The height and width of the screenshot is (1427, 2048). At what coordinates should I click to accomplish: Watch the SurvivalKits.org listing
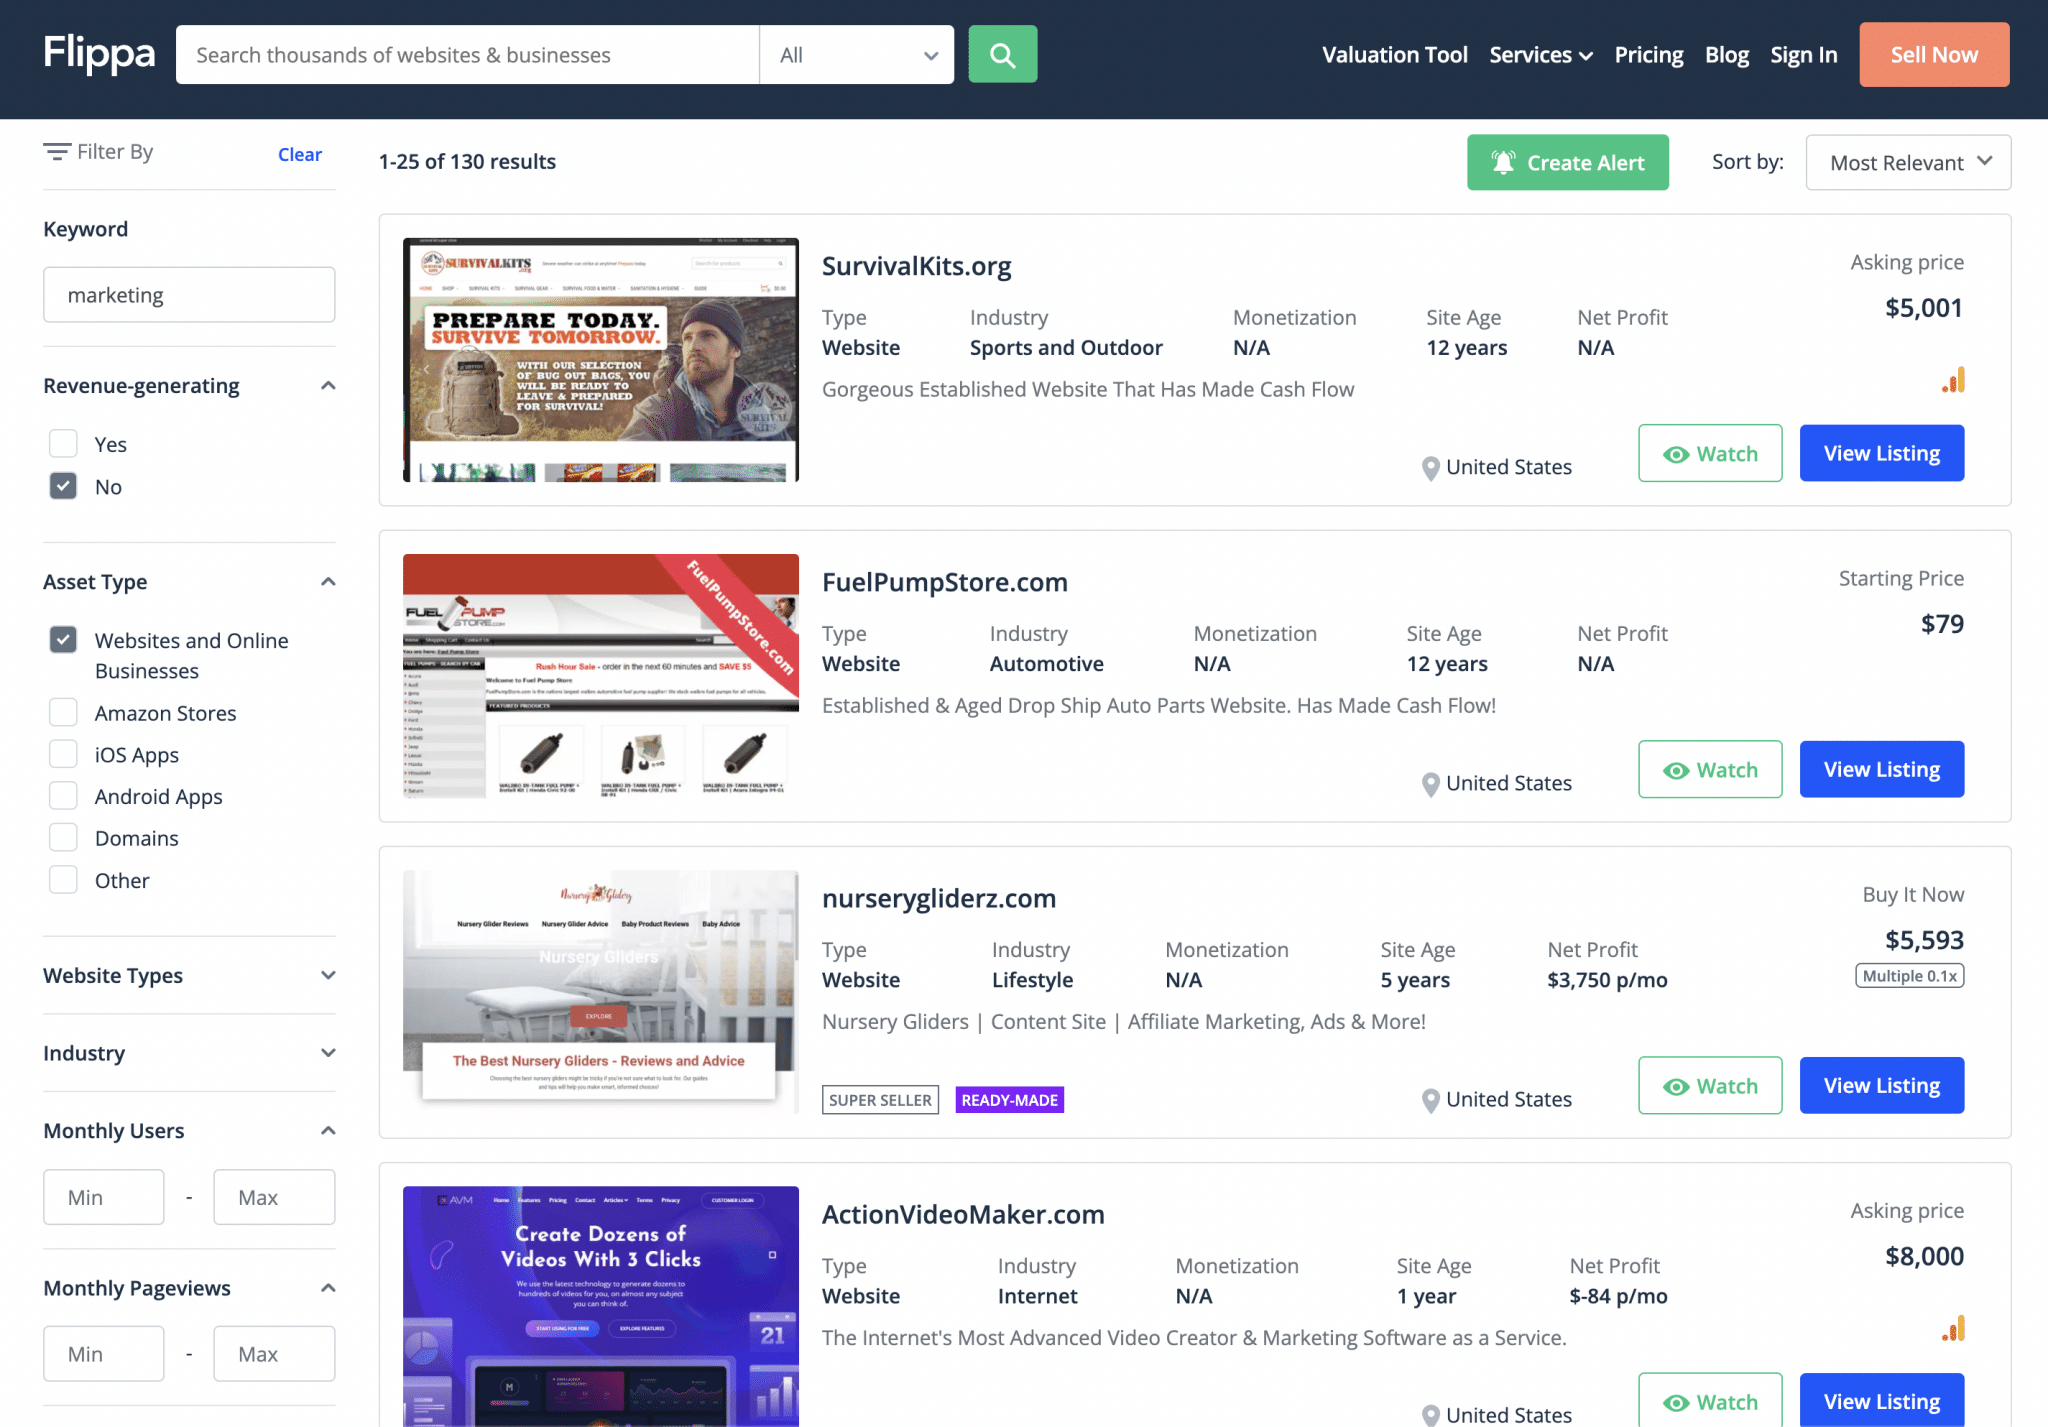1710,453
